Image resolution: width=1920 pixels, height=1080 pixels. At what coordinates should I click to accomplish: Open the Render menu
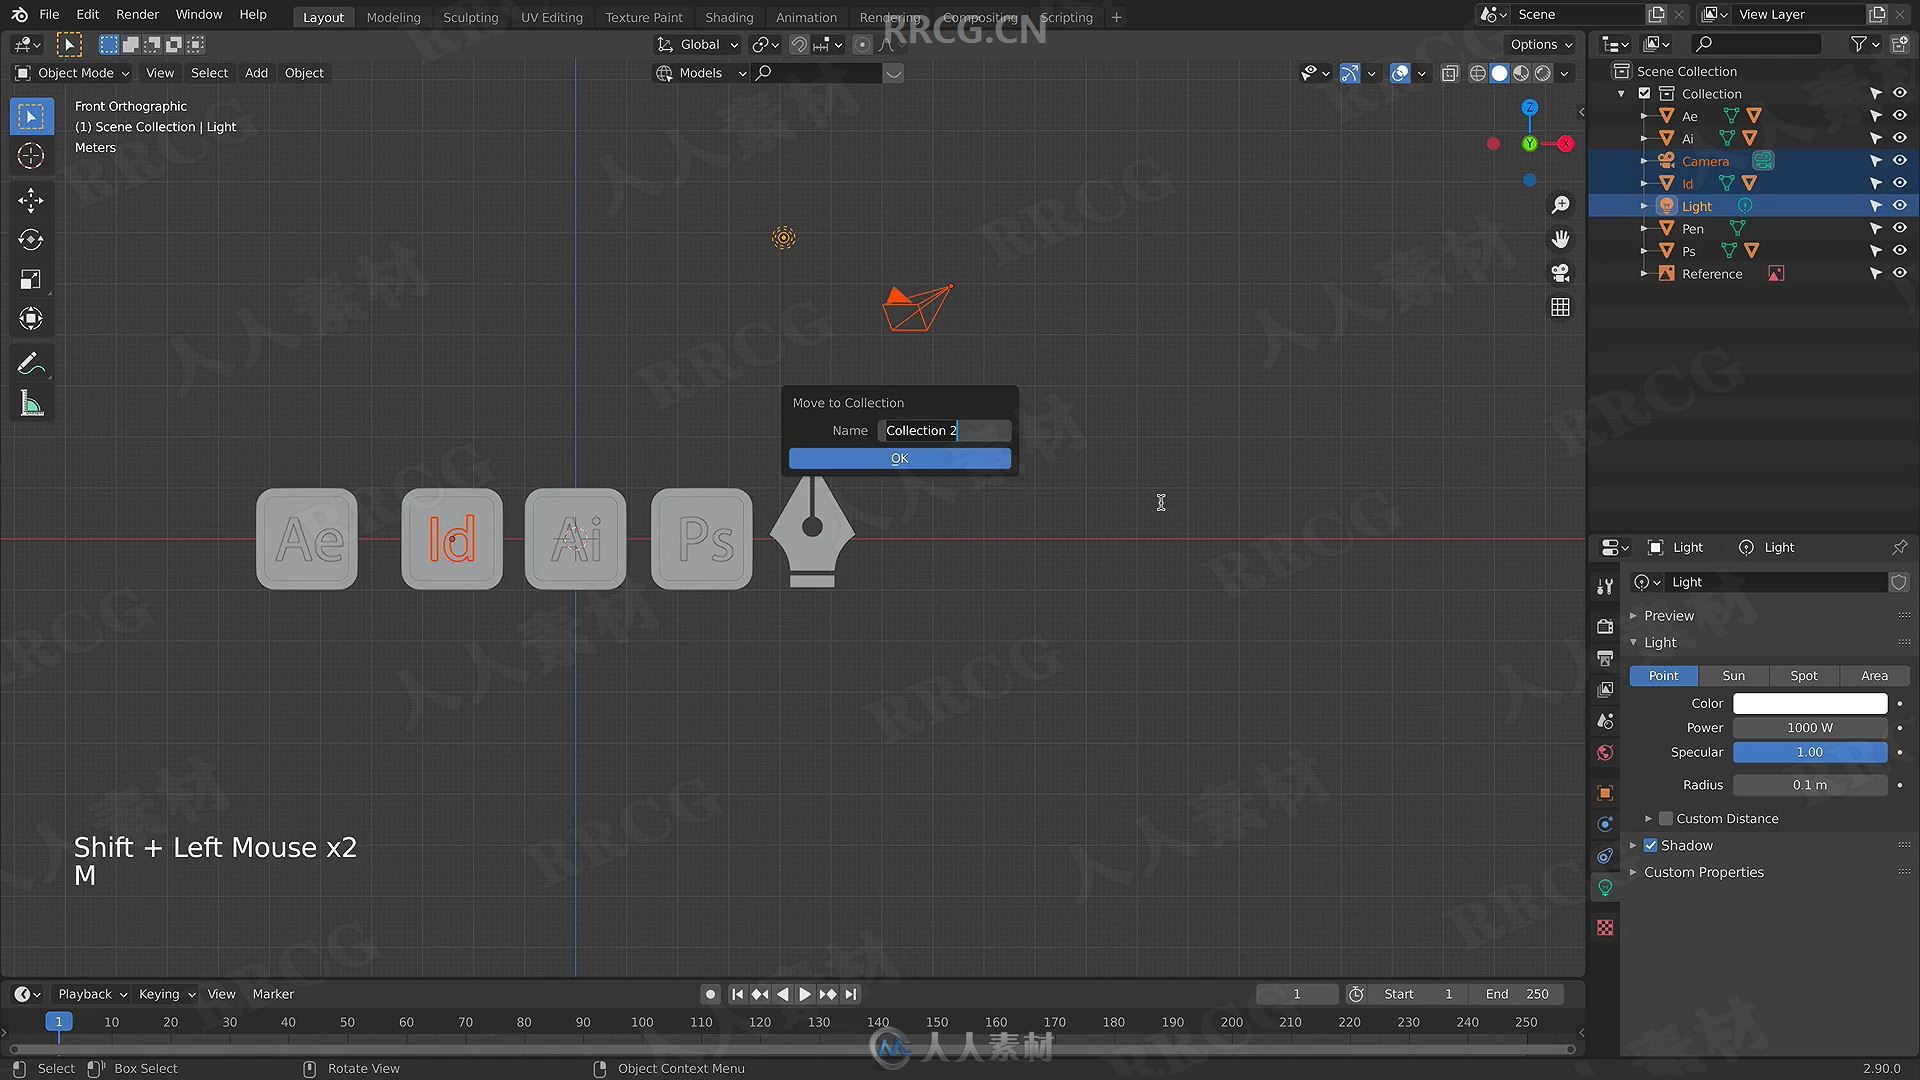tap(137, 15)
